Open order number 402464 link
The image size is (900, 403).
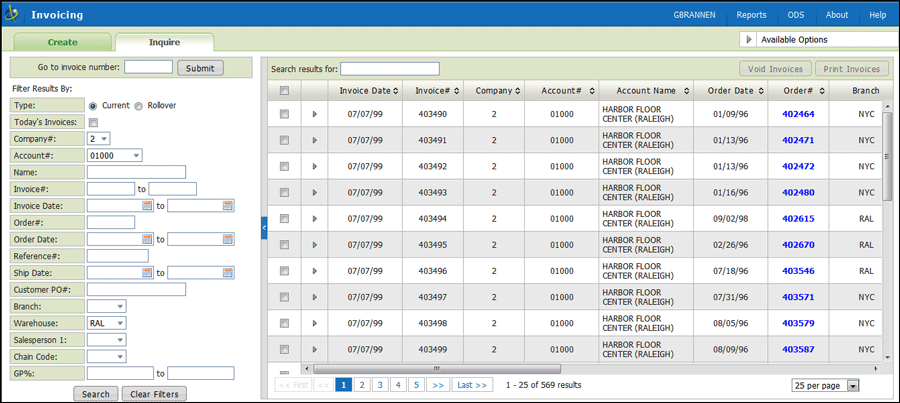click(x=797, y=114)
